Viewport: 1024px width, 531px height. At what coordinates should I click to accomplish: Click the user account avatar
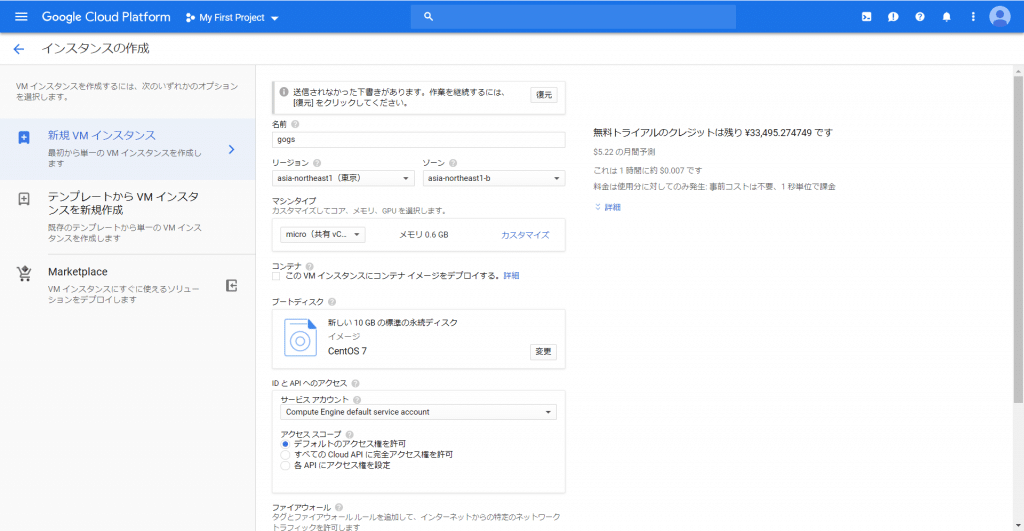(x=999, y=17)
